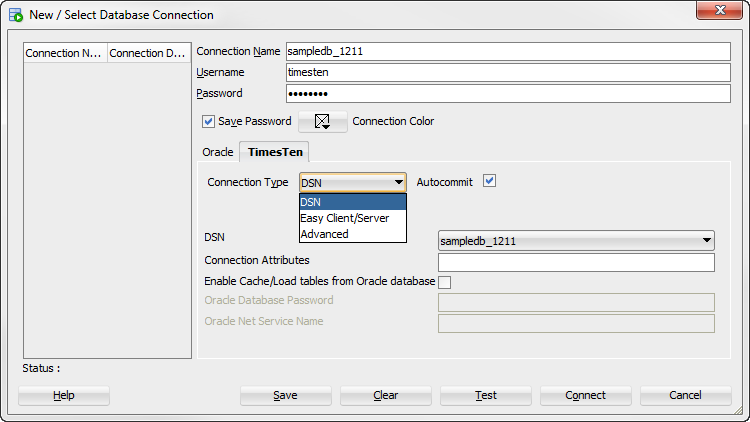The width and height of the screenshot is (750, 422).
Task: Click the Password field
Action: (x=508, y=94)
